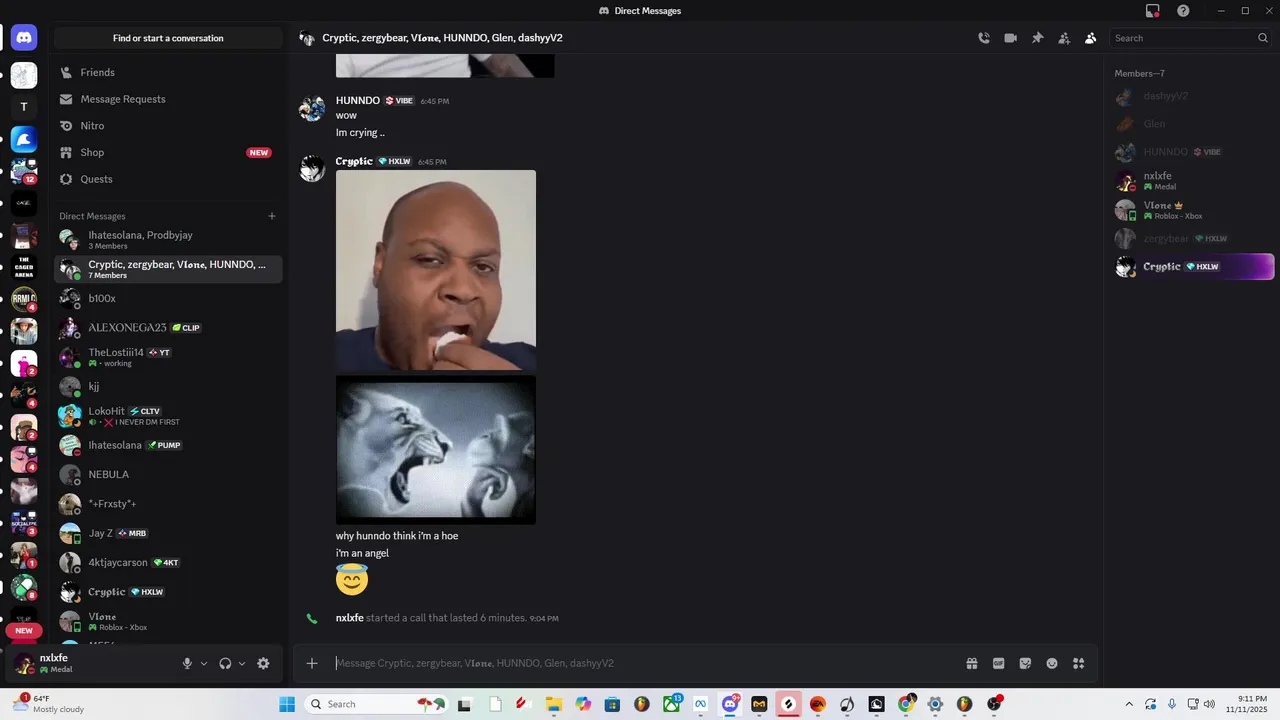Screen dimensions: 1280x720
Task: Open the Friends page
Action: coord(168,72)
